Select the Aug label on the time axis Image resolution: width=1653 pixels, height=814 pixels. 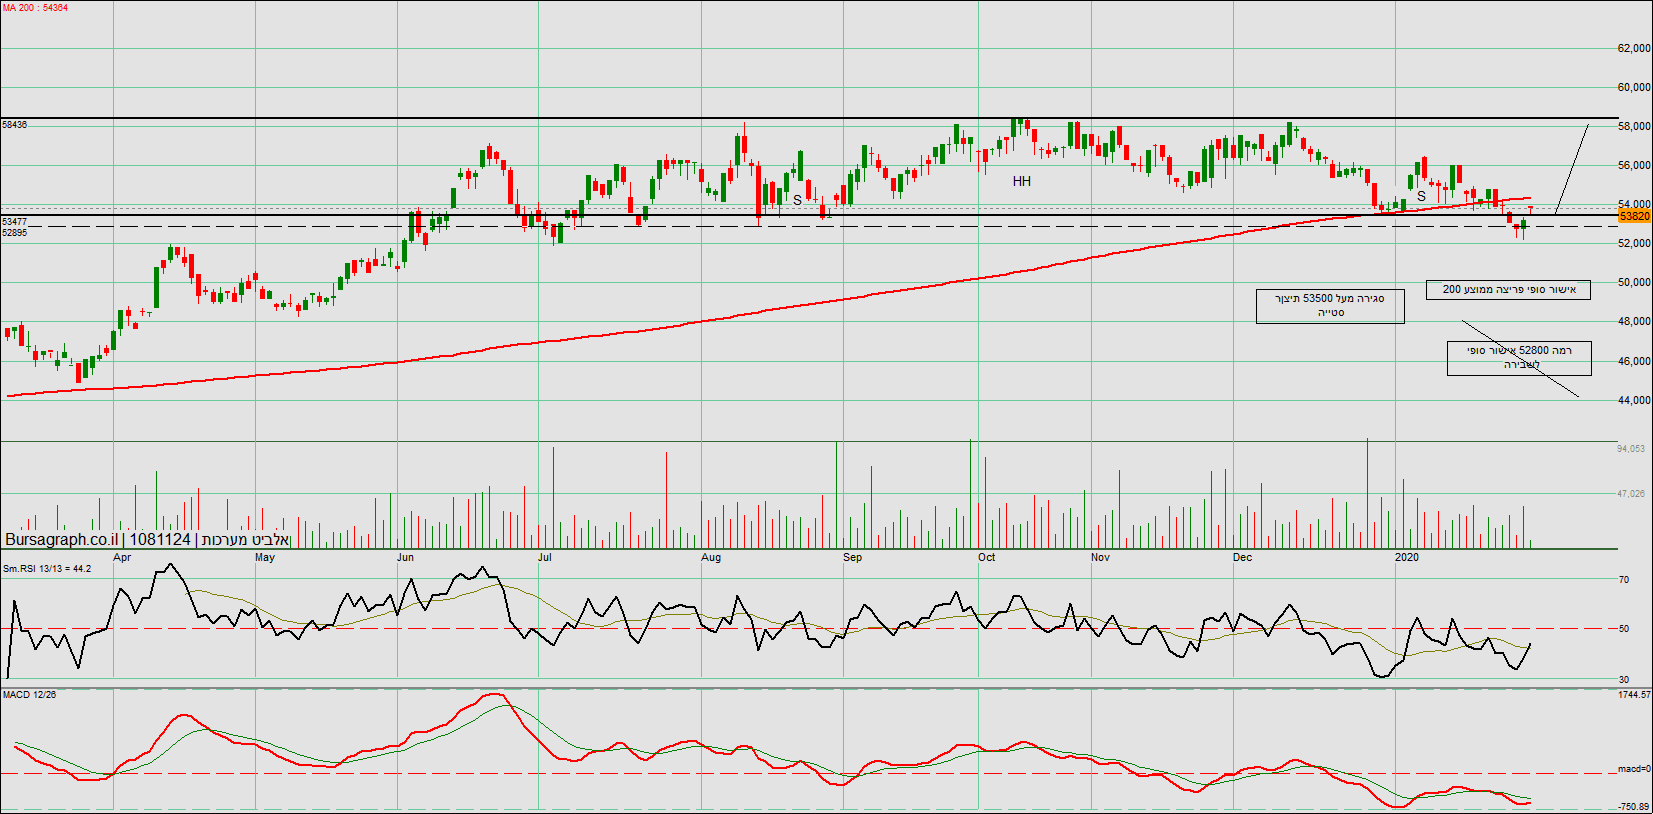click(711, 558)
